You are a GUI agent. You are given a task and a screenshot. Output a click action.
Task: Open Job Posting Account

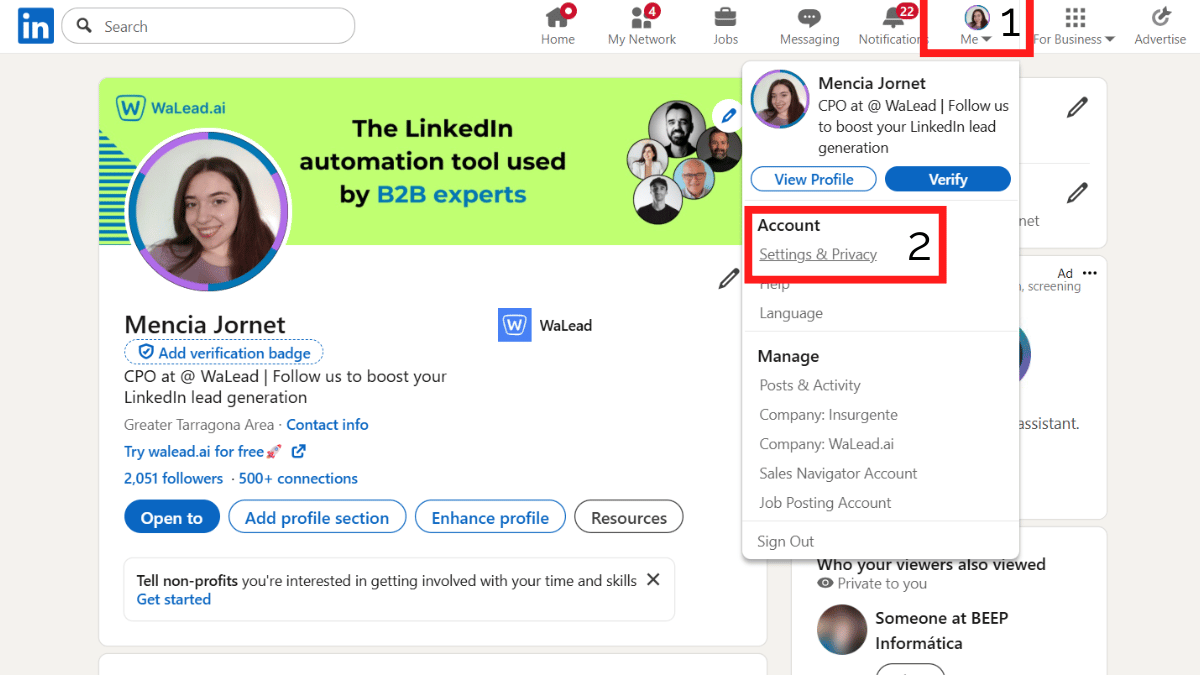(825, 502)
